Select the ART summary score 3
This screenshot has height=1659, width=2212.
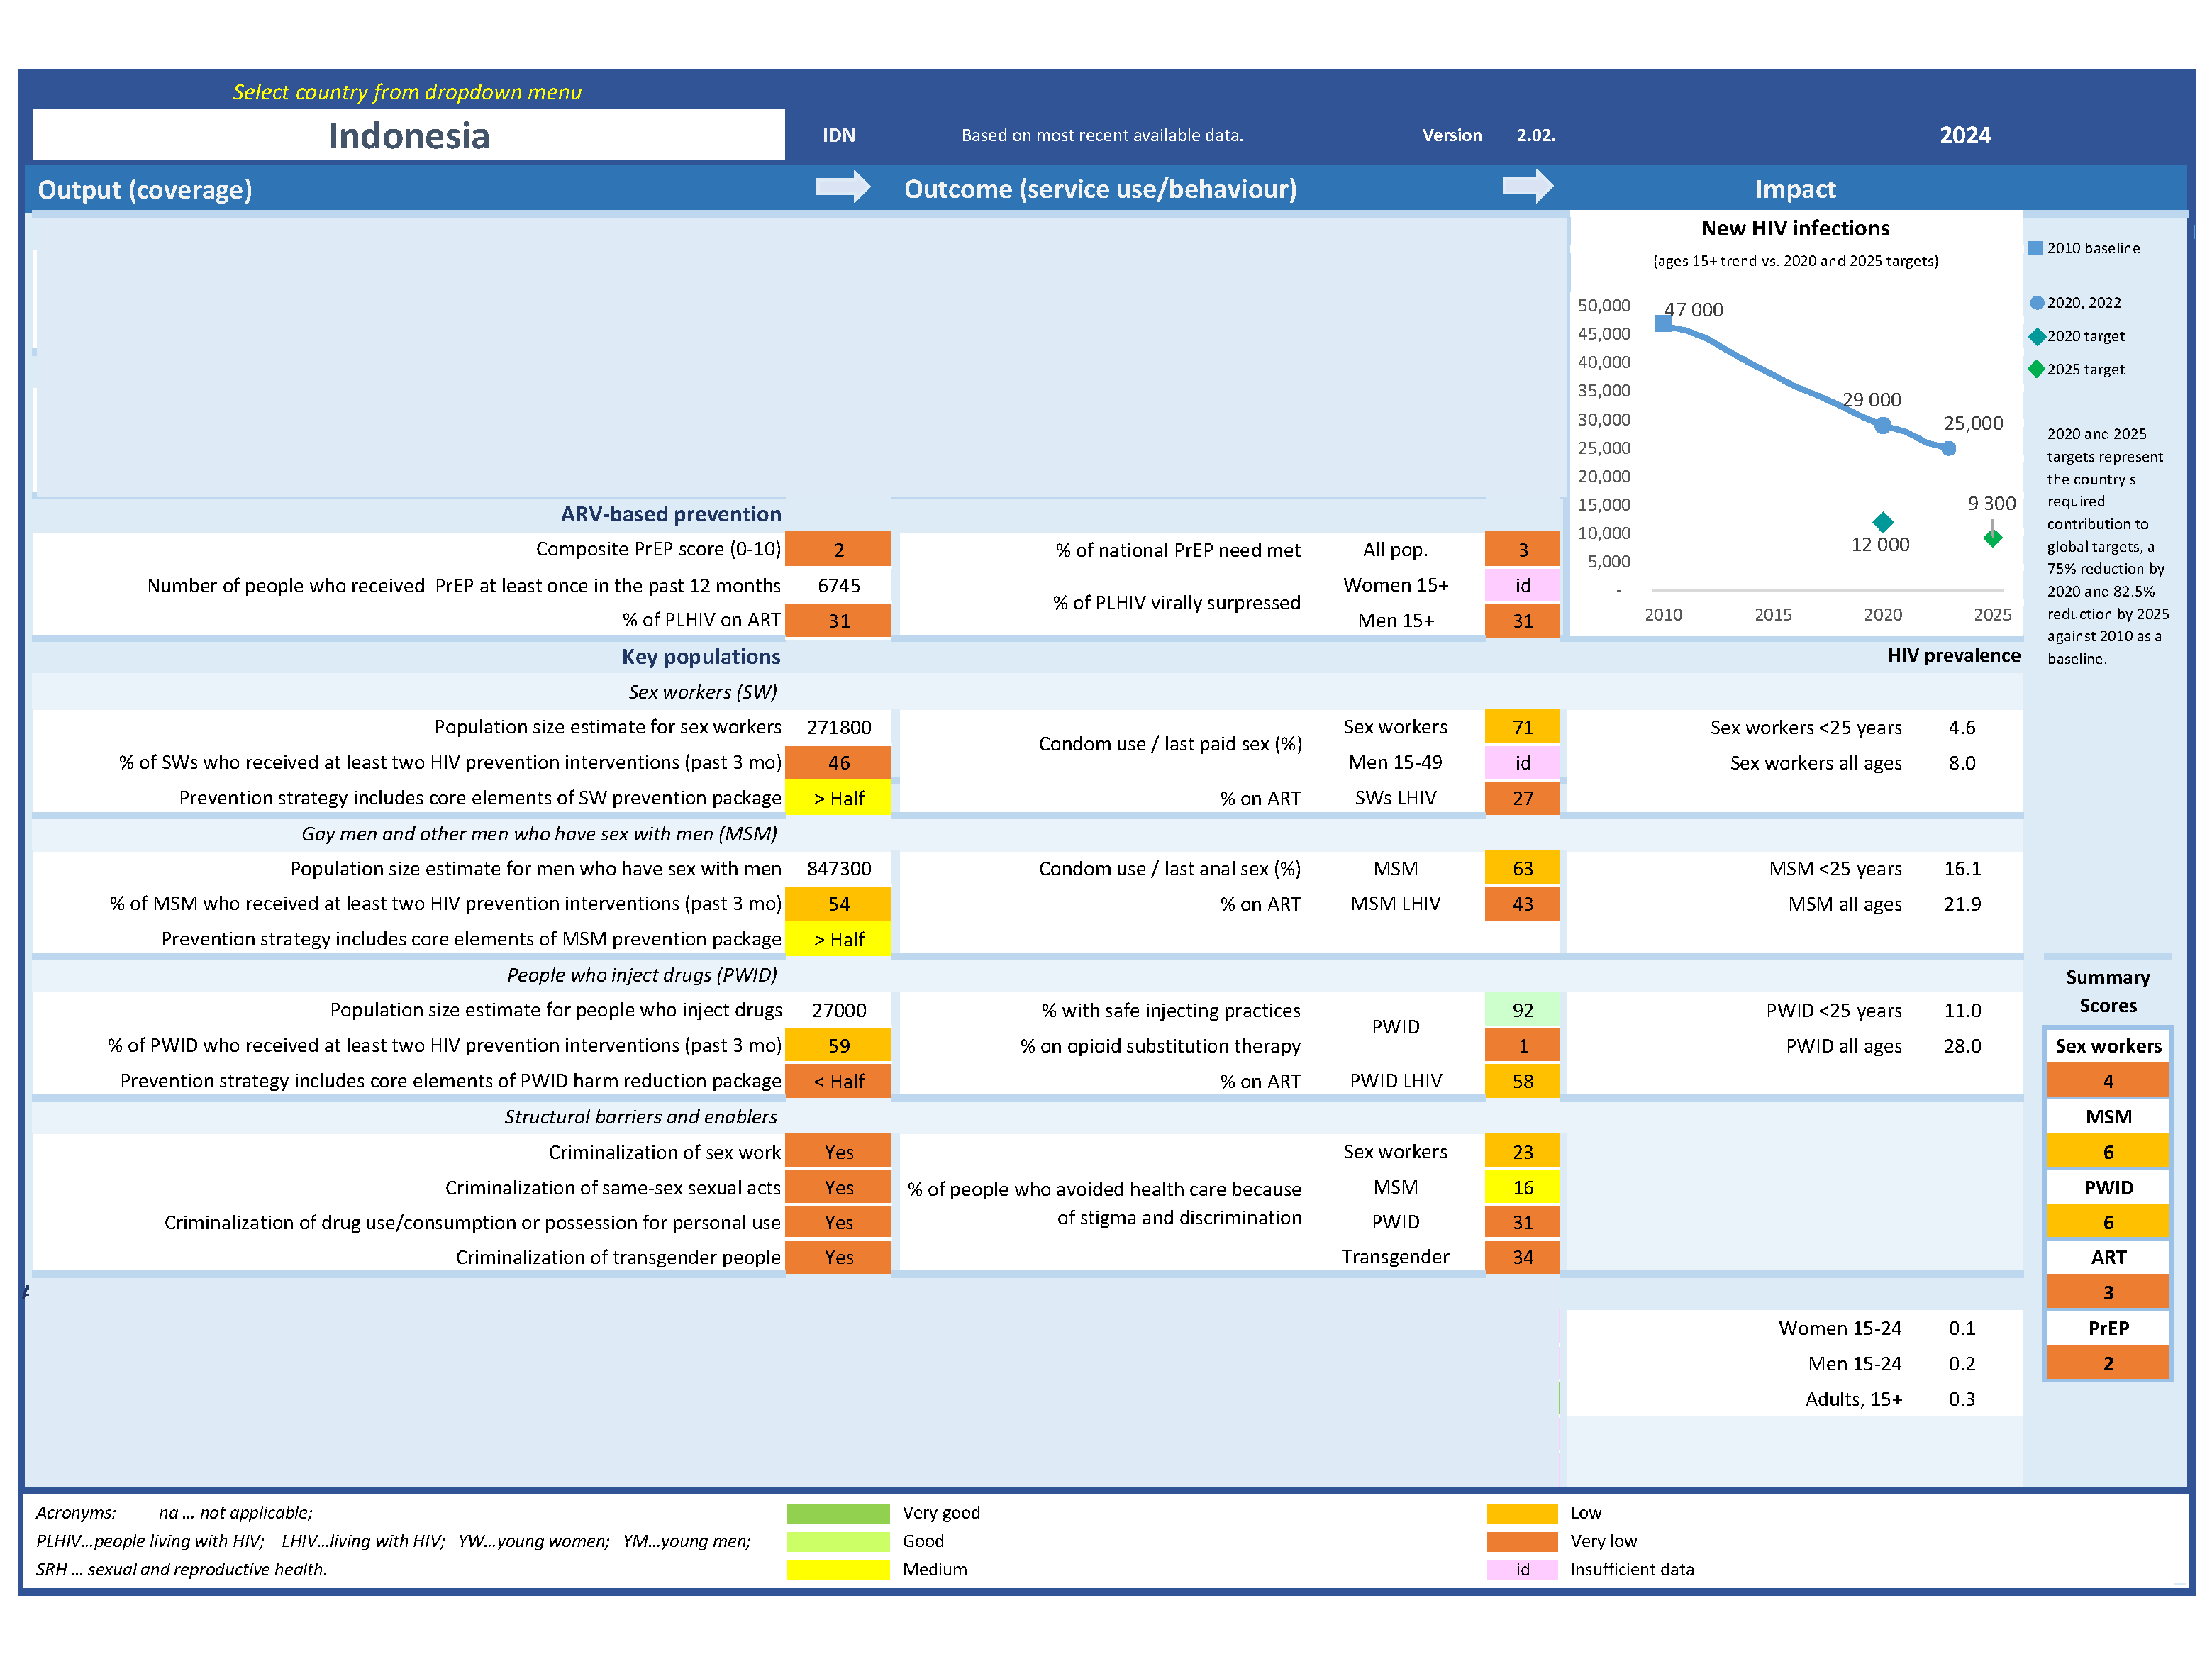click(2108, 1293)
